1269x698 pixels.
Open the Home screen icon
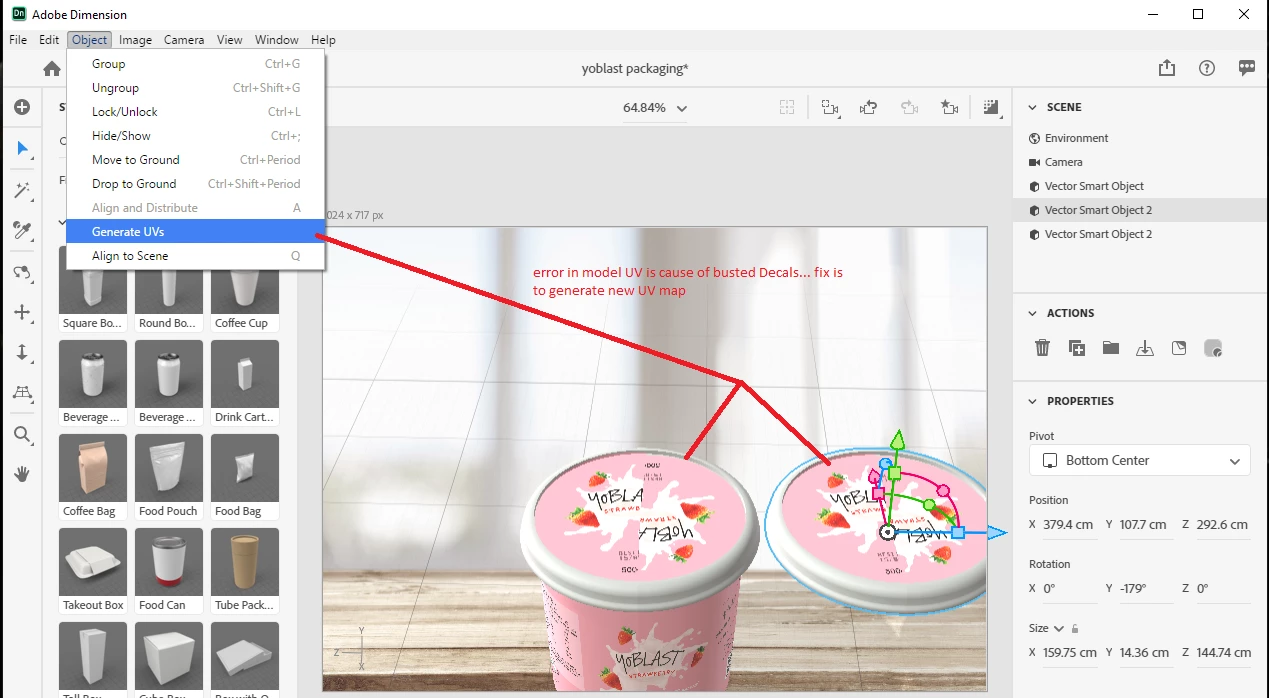coord(52,68)
